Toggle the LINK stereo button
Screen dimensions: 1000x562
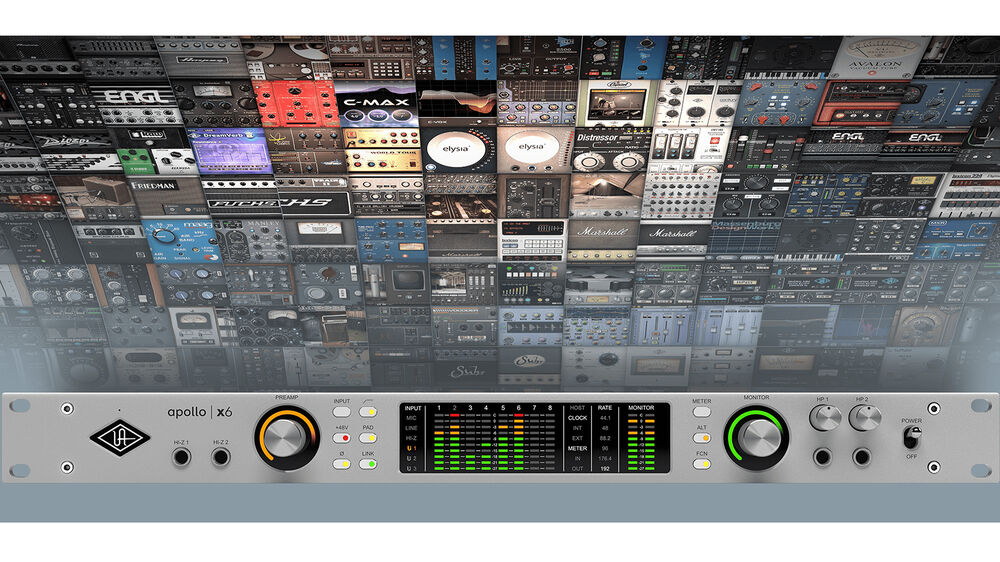tap(368, 464)
